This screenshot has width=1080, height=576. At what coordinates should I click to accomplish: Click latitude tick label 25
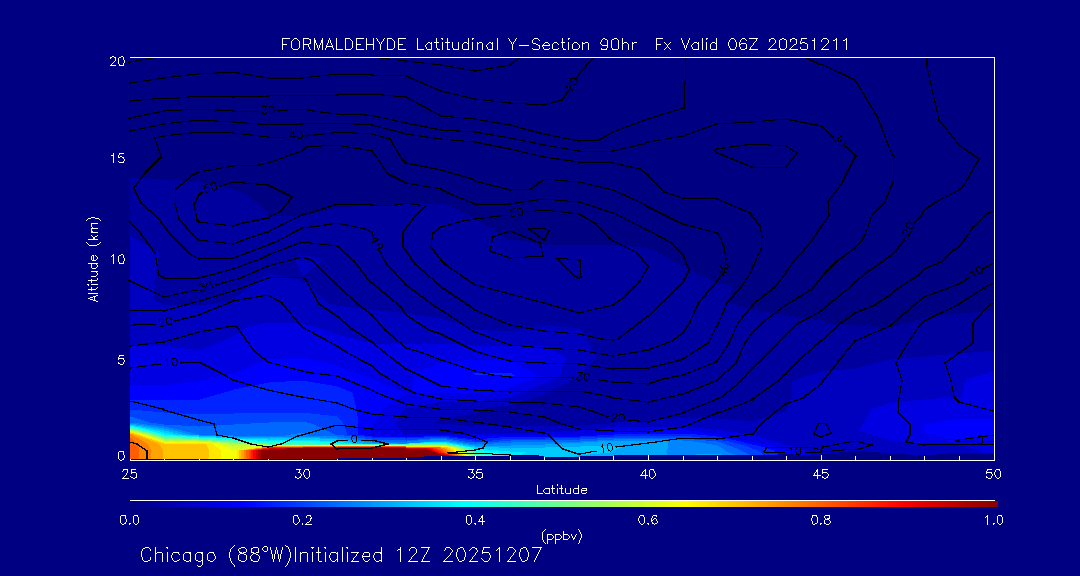pos(129,473)
